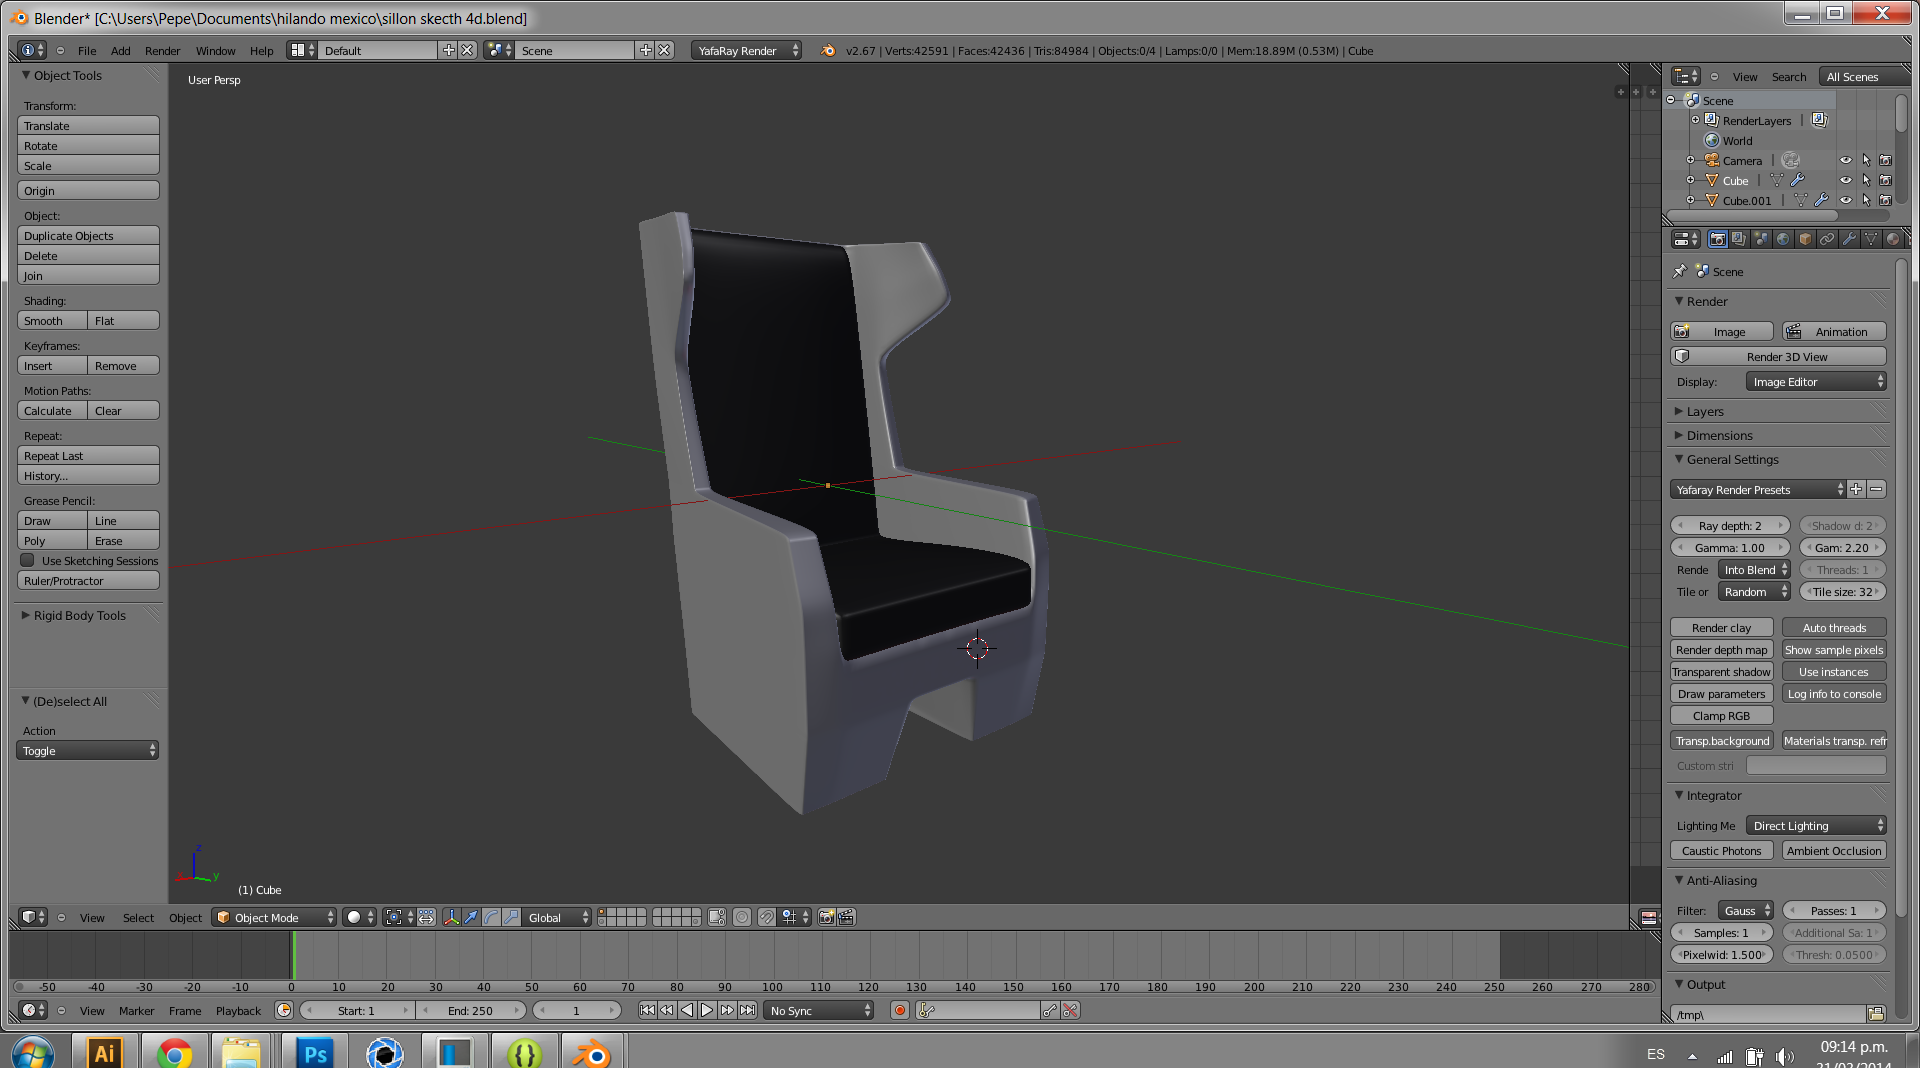Image resolution: width=1920 pixels, height=1068 pixels.
Task: Toggle viewport visibility eye for Cube.001
Action: (1846, 200)
